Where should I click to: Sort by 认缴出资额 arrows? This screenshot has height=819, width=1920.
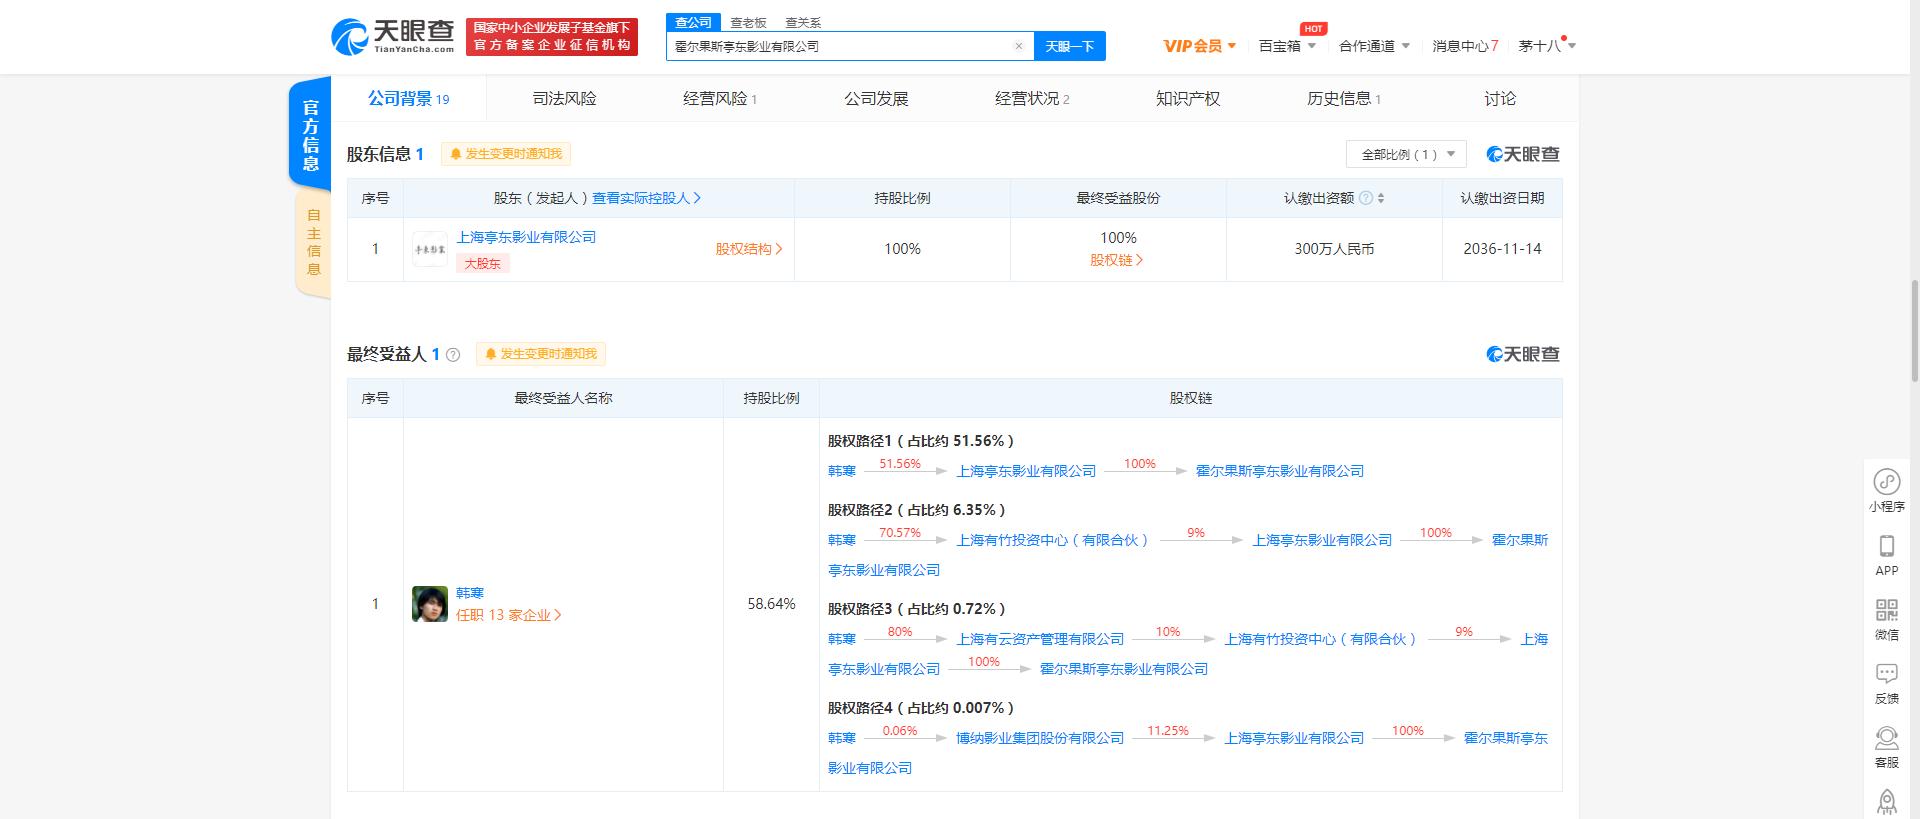click(x=1381, y=198)
